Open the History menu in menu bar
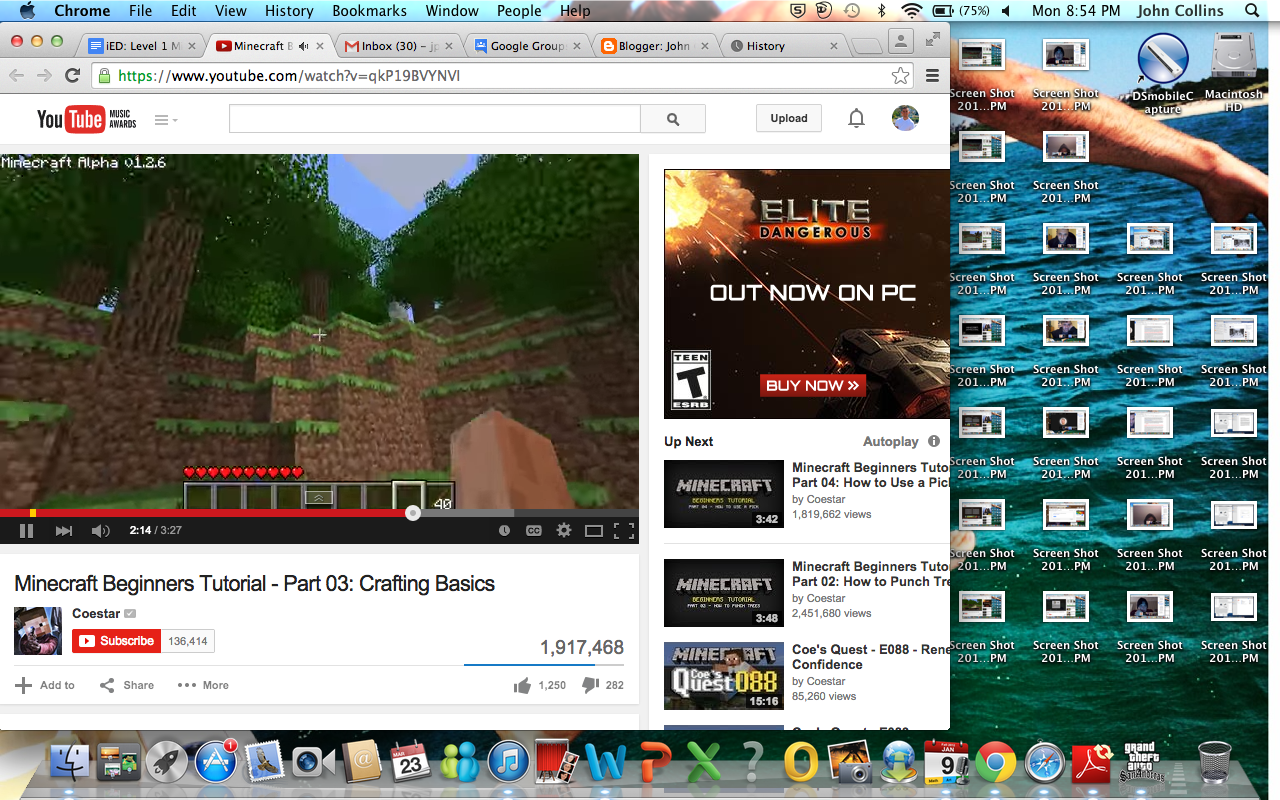 [x=289, y=11]
